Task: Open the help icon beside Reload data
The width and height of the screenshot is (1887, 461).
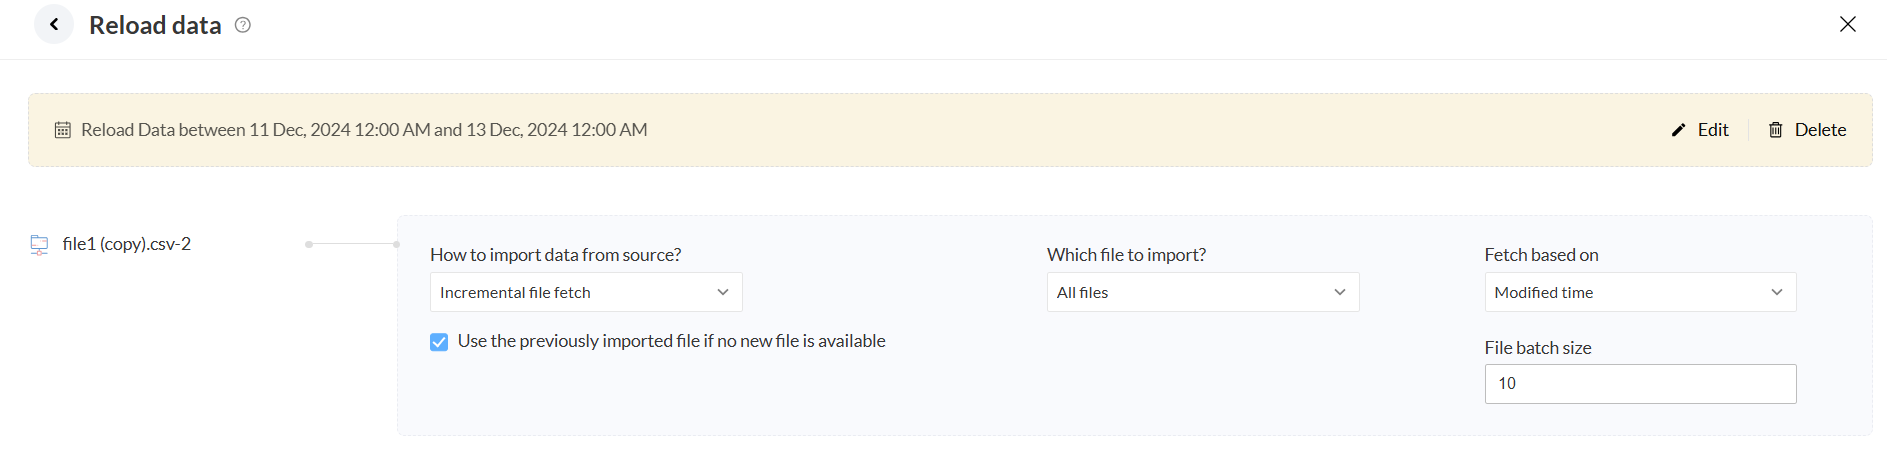Action: coord(243,25)
